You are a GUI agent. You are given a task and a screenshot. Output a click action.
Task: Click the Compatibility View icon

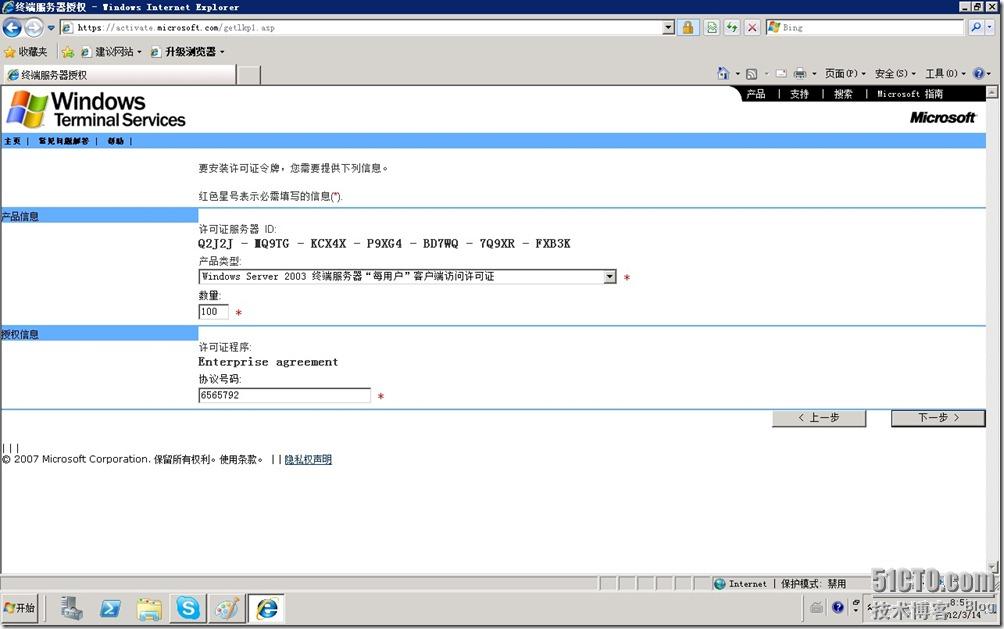click(x=711, y=28)
